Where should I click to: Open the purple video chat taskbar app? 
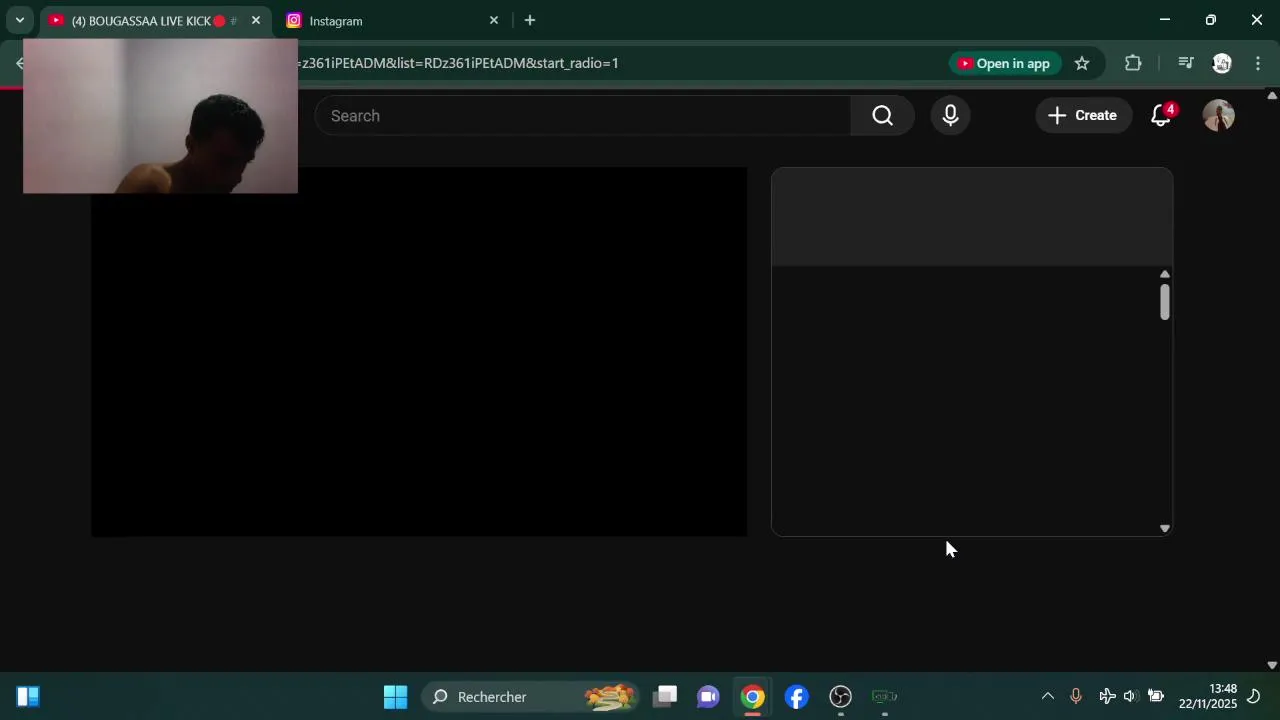[709, 697]
